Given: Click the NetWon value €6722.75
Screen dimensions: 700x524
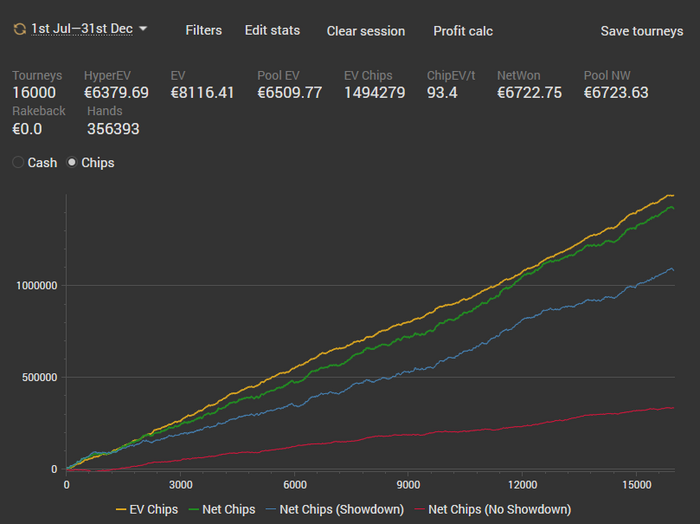Looking at the screenshot, I should 529,93.
